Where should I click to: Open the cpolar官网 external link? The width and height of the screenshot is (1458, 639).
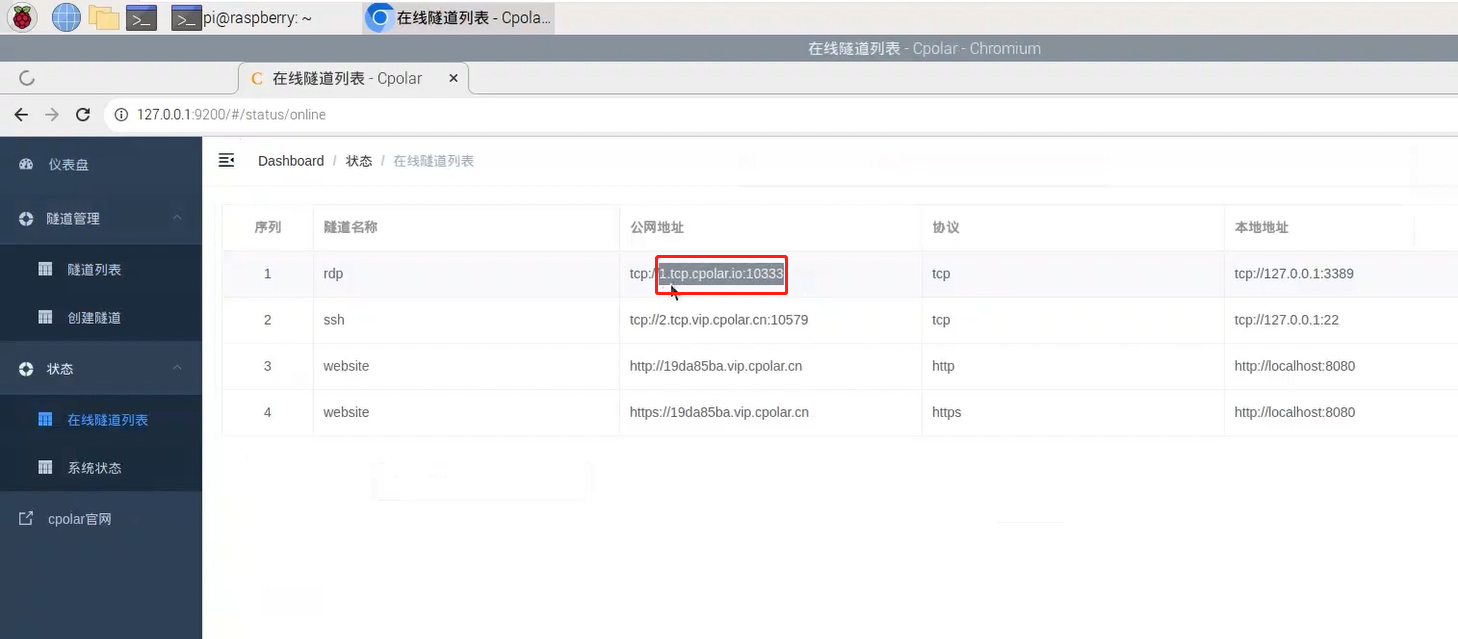point(101,519)
